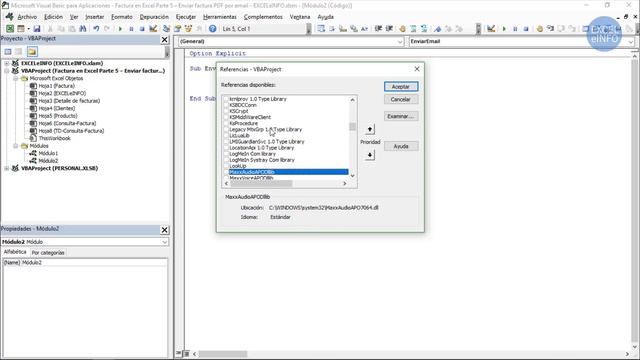Check the KSCrypt reference checkbox
The image size is (640, 360).
pyautogui.click(x=226, y=111)
